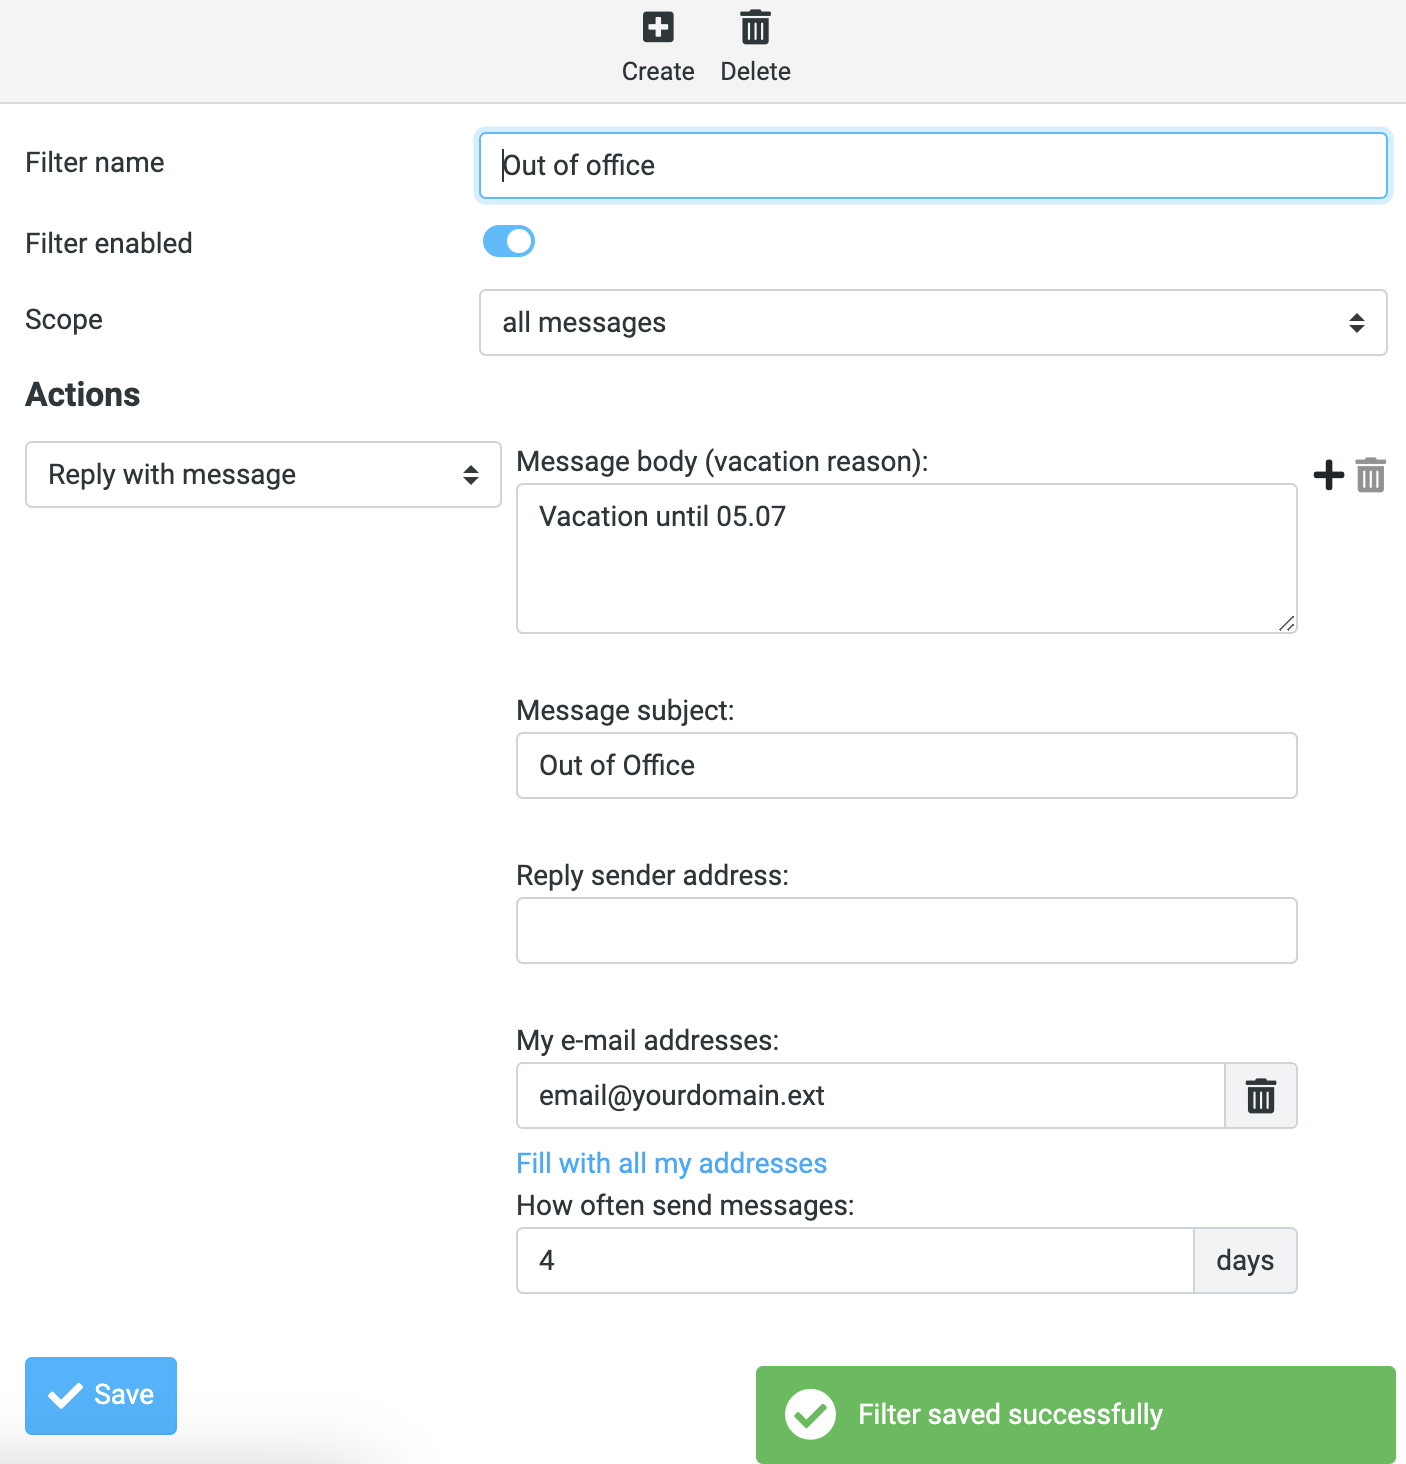The image size is (1406, 1464).
Task: Open the Scope all messages dropdown
Action: pos(933,323)
